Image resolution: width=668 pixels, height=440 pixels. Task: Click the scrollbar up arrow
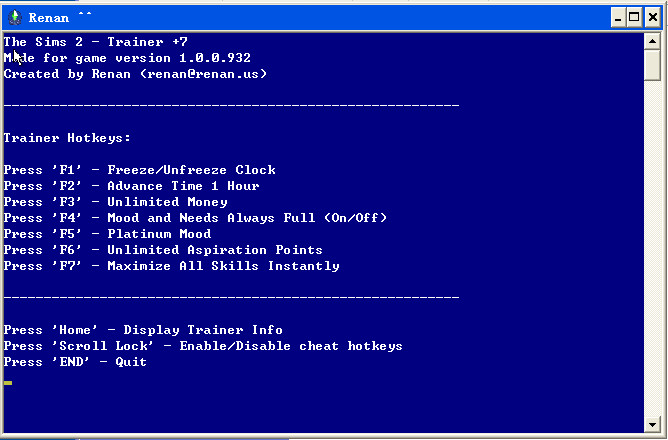pos(652,39)
